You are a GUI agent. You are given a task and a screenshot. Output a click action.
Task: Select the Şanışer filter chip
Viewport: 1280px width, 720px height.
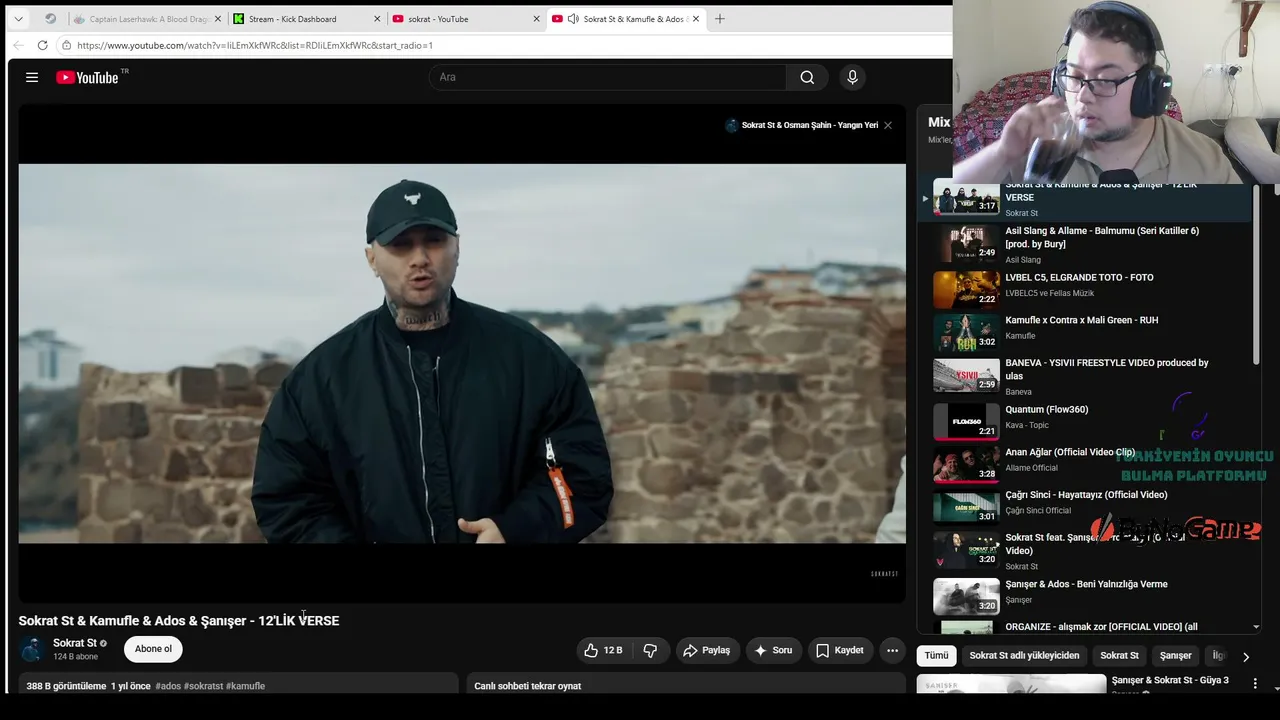tap(1175, 656)
